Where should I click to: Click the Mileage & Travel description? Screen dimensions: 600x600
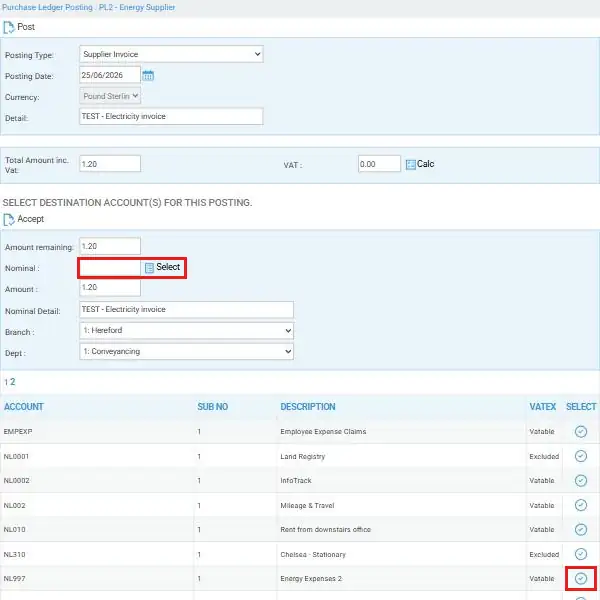307,505
